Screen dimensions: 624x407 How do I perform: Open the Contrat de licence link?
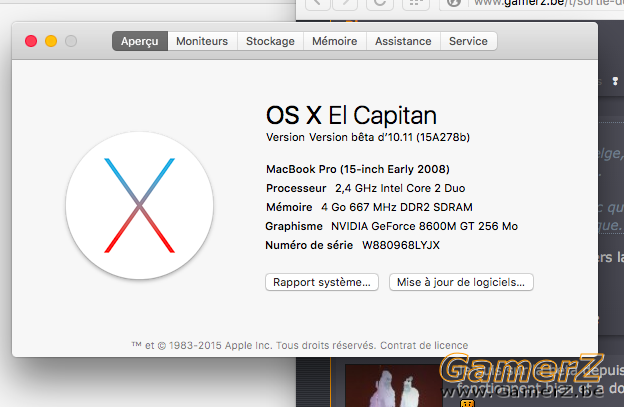[424, 345]
